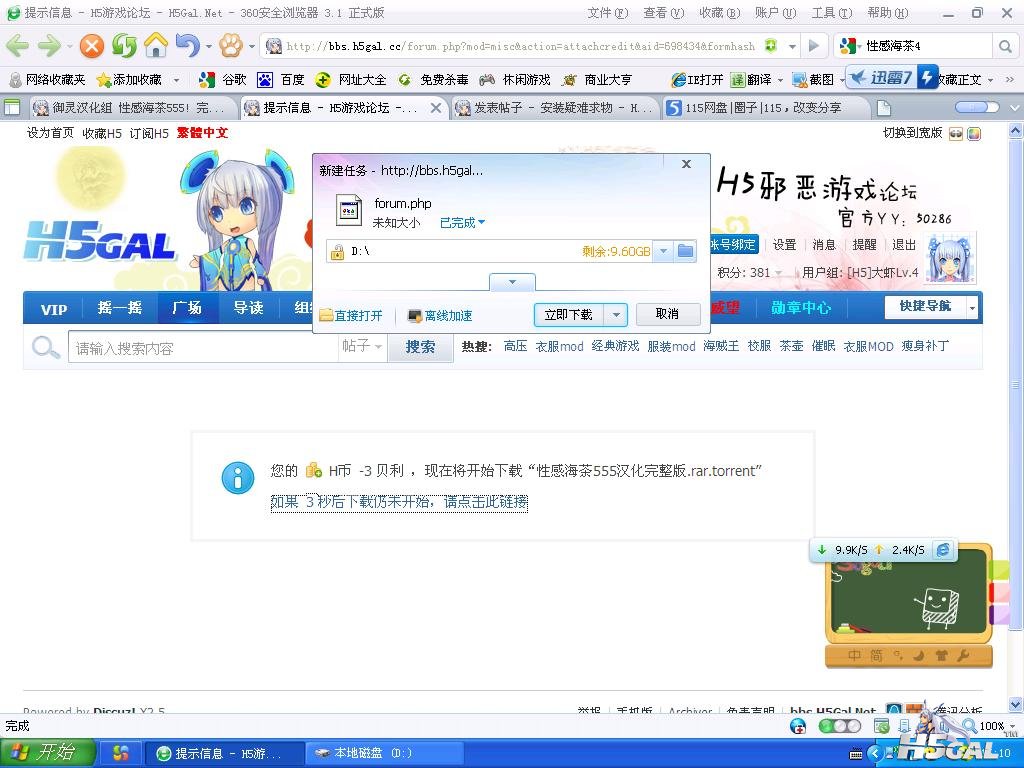
Task: Click the magnifier icon beside forum search
Action: click(46, 347)
